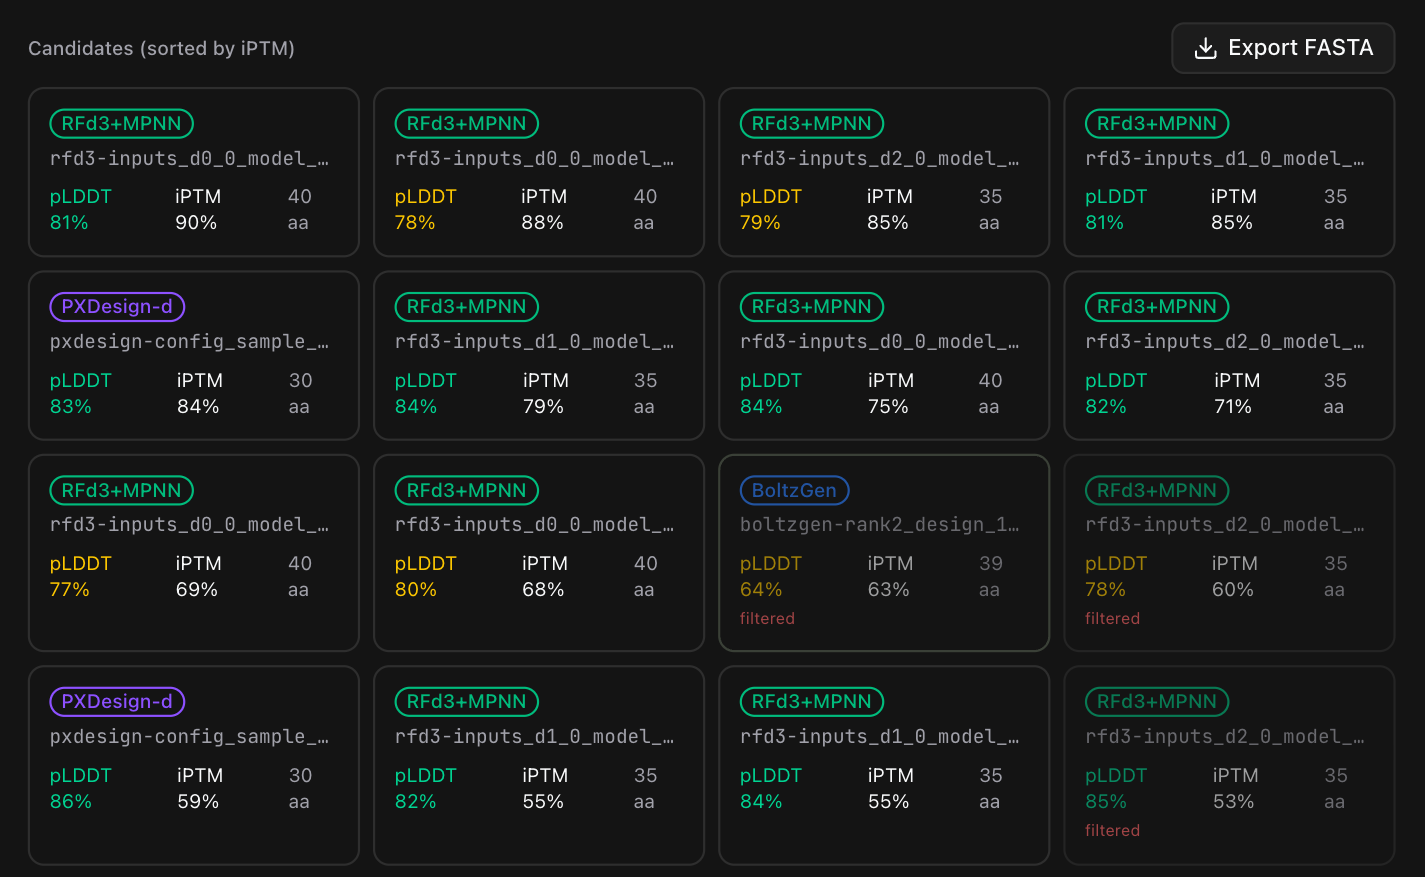Click the 'filtered' label on the BoltzGen card
This screenshot has height=877, width=1425.
coord(767,619)
